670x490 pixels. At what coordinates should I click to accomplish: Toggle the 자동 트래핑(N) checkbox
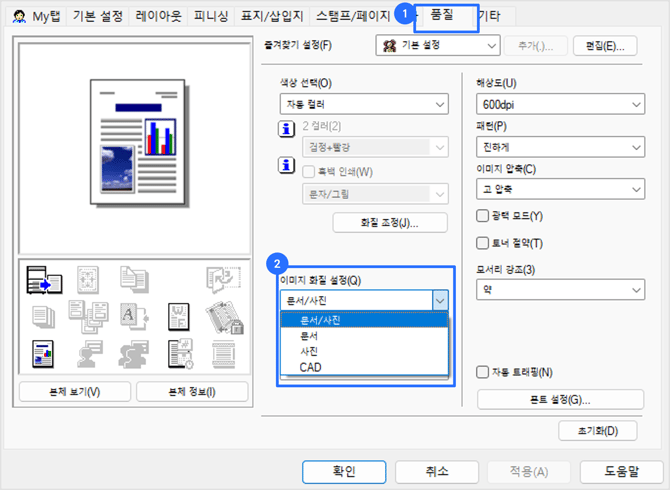tap(482, 372)
